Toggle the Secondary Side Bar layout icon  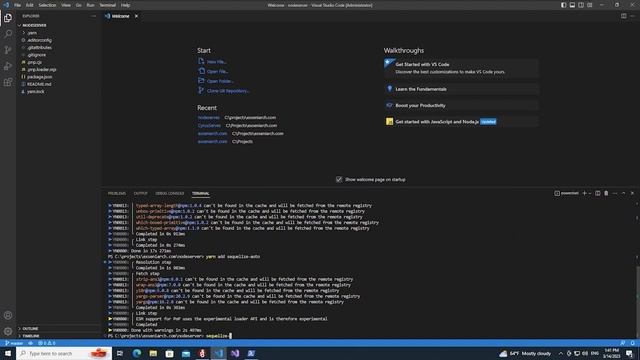(581, 5)
